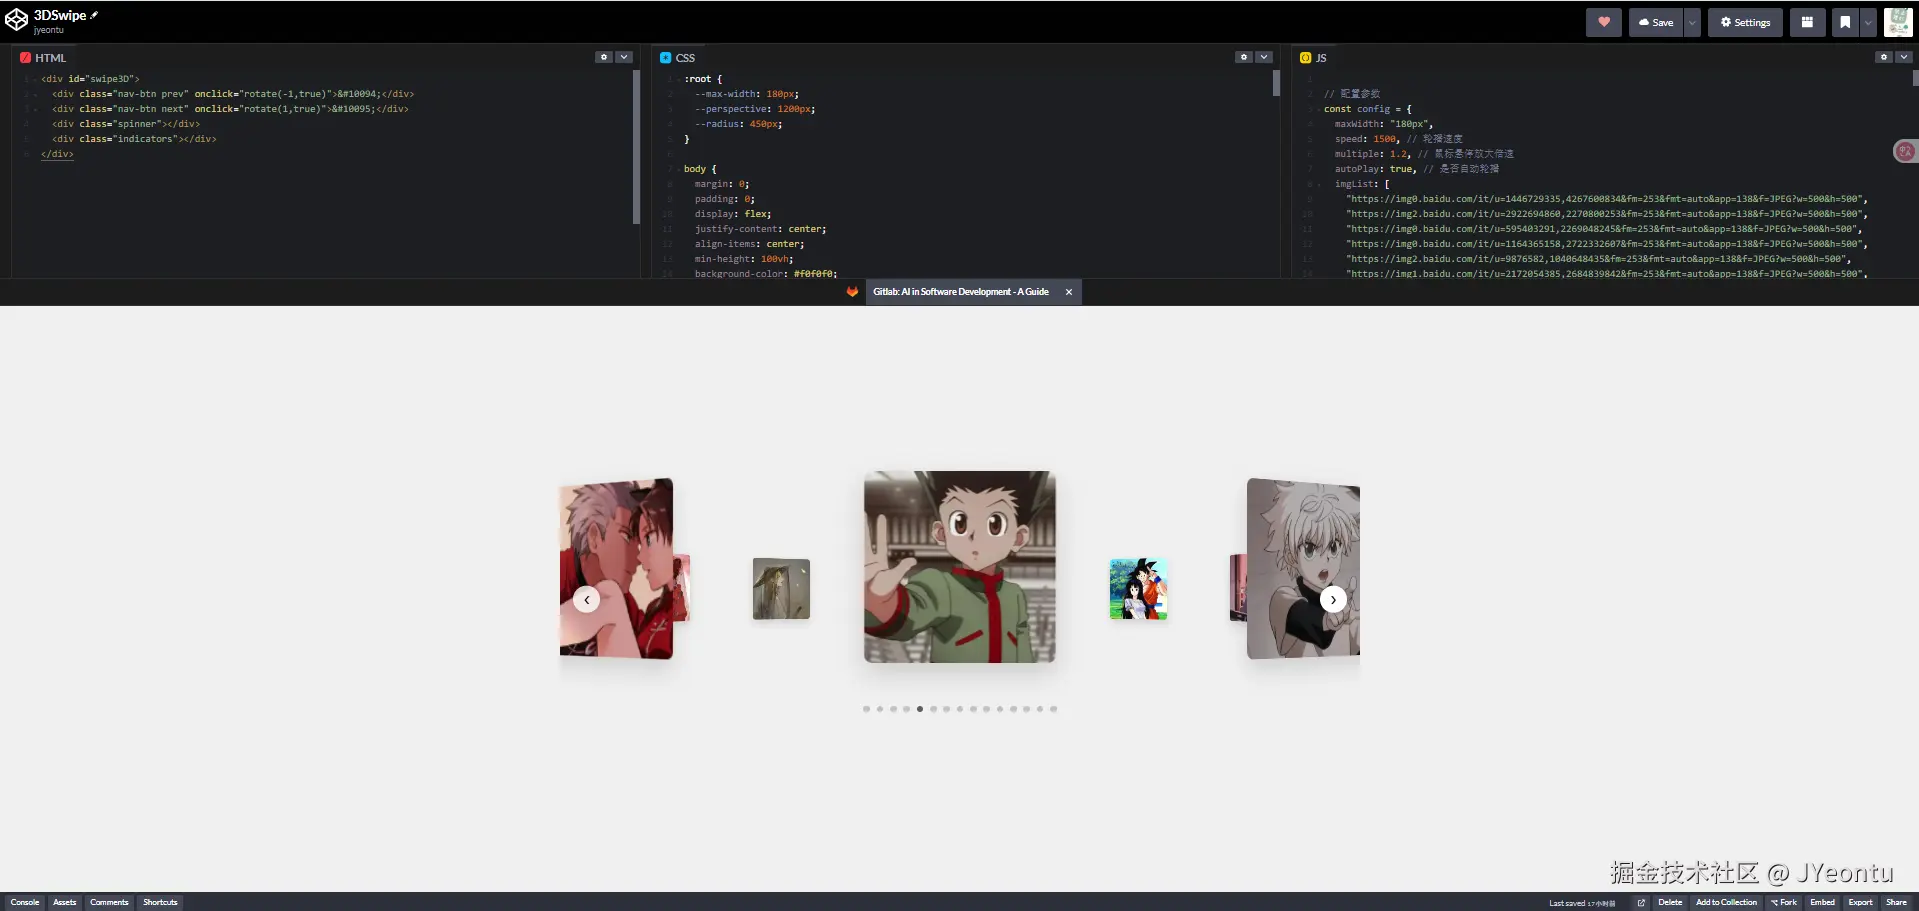Image resolution: width=1919 pixels, height=911 pixels.
Task: Click the center Gon carousel image
Action: click(x=960, y=567)
